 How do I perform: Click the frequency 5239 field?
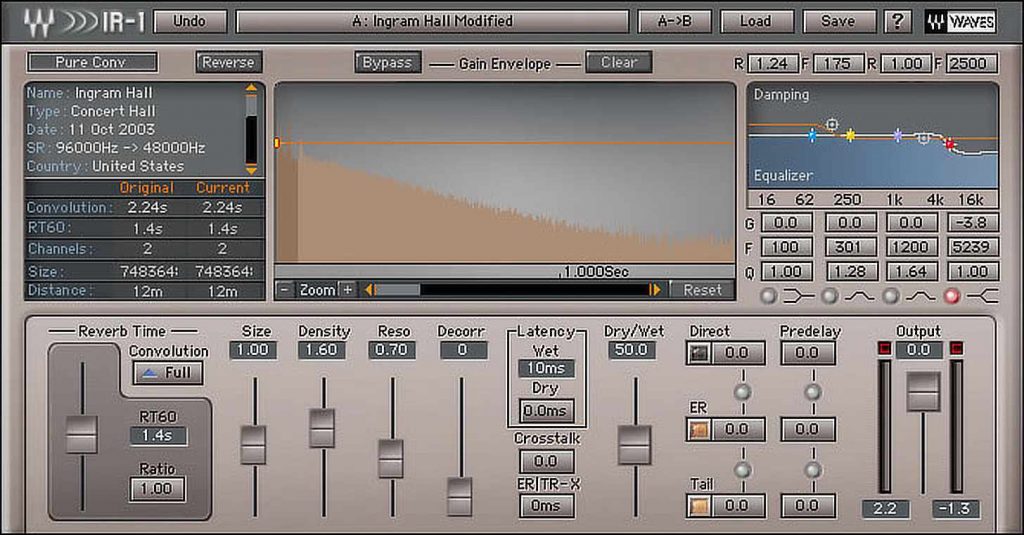click(972, 247)
